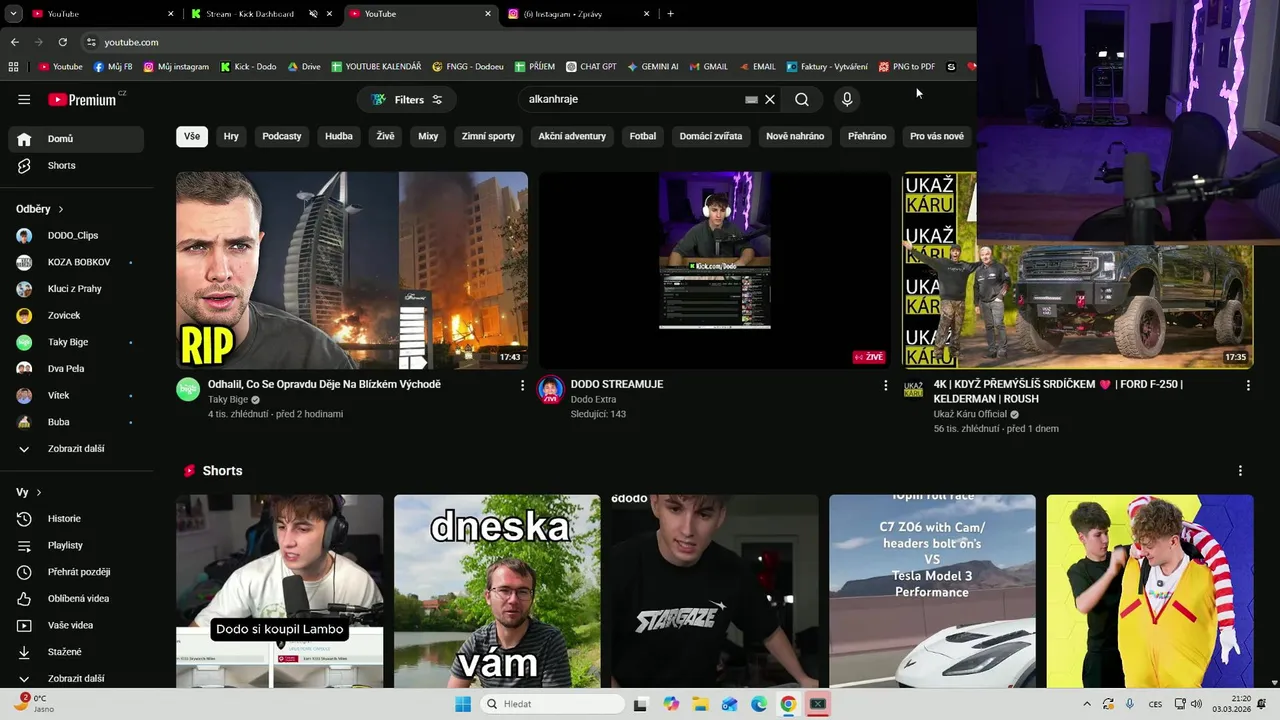Select the Akční adventury chip
Viewport: 1280px width, 720px height.
[x=572, y=136]
